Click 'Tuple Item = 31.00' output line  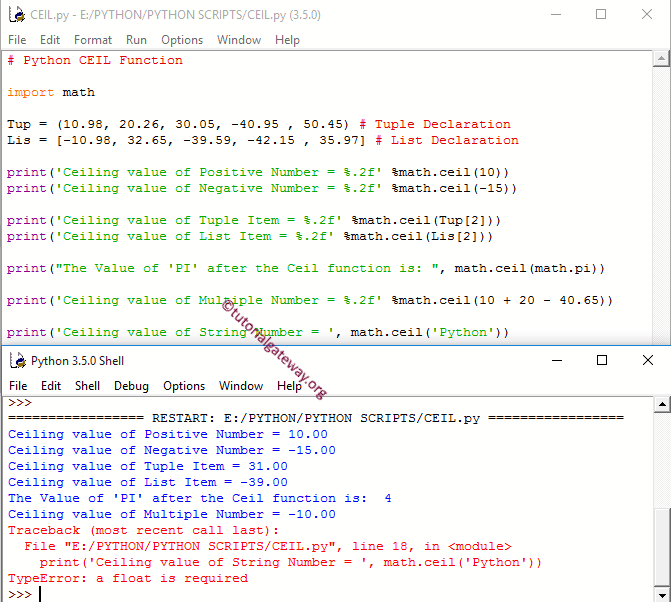148,466
